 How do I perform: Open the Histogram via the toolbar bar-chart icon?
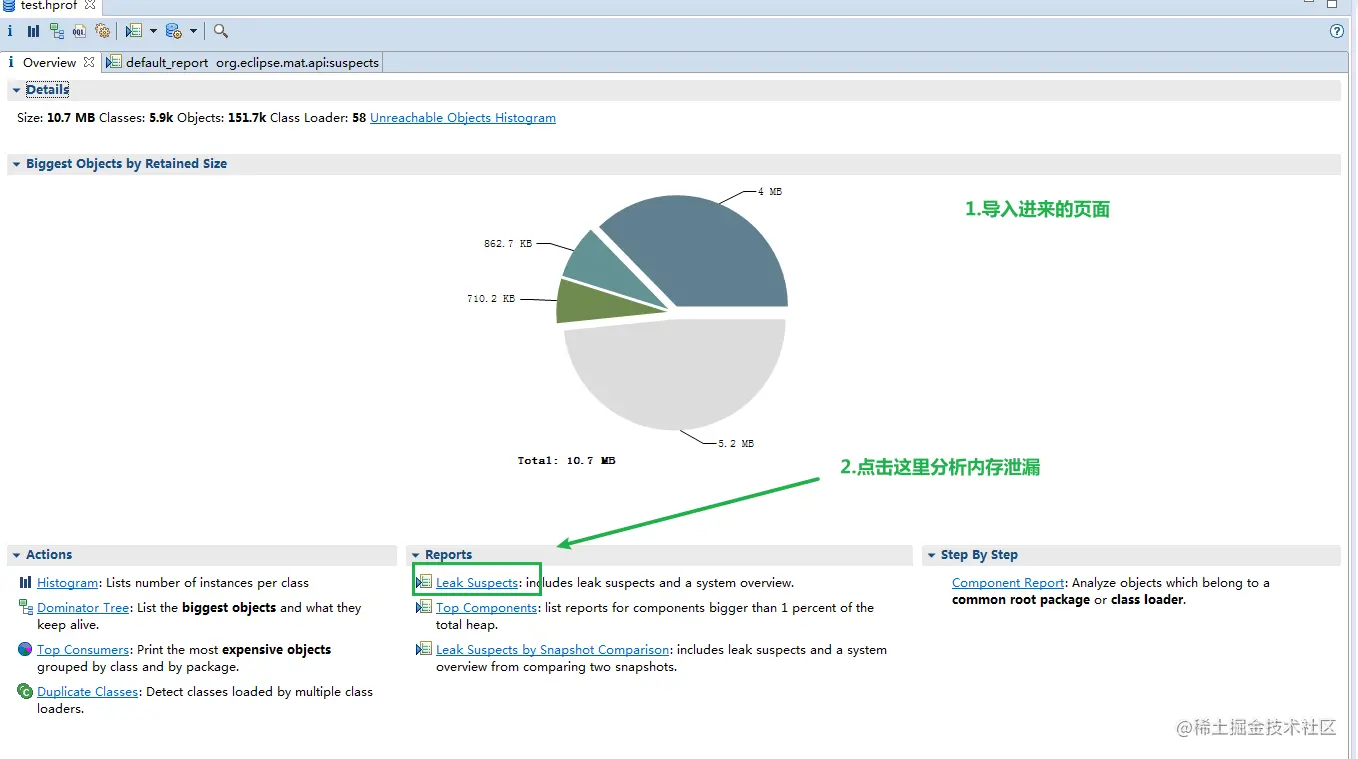[33, 31]
